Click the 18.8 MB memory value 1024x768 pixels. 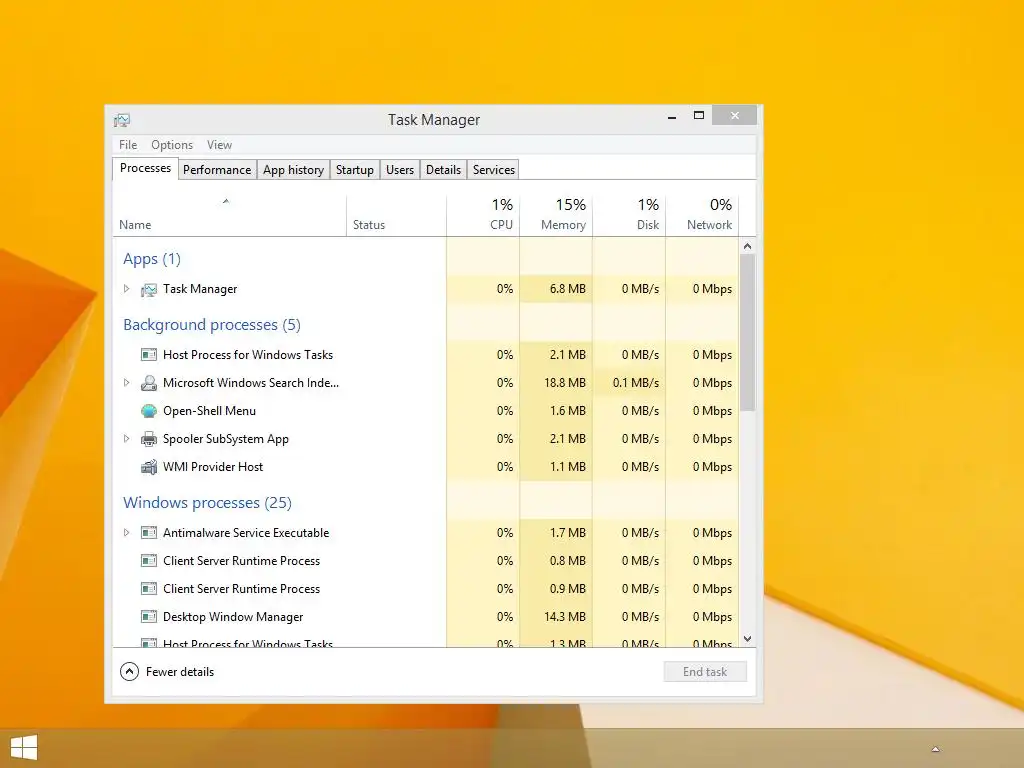(565, 383)
